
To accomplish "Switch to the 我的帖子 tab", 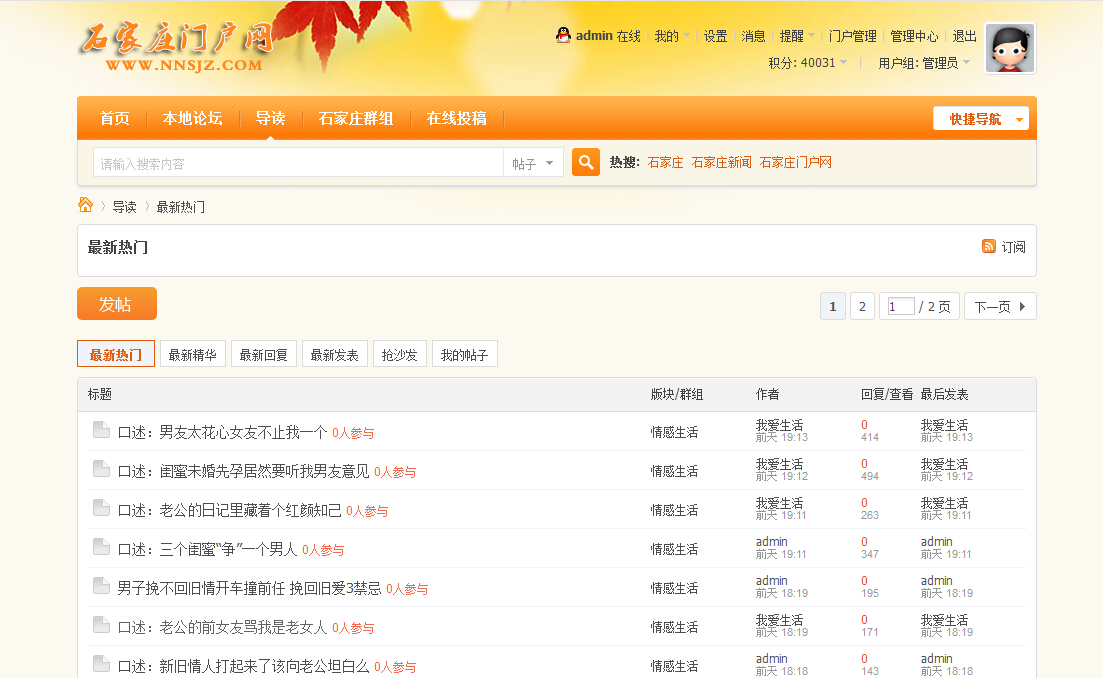I will [x=464, y=353].
